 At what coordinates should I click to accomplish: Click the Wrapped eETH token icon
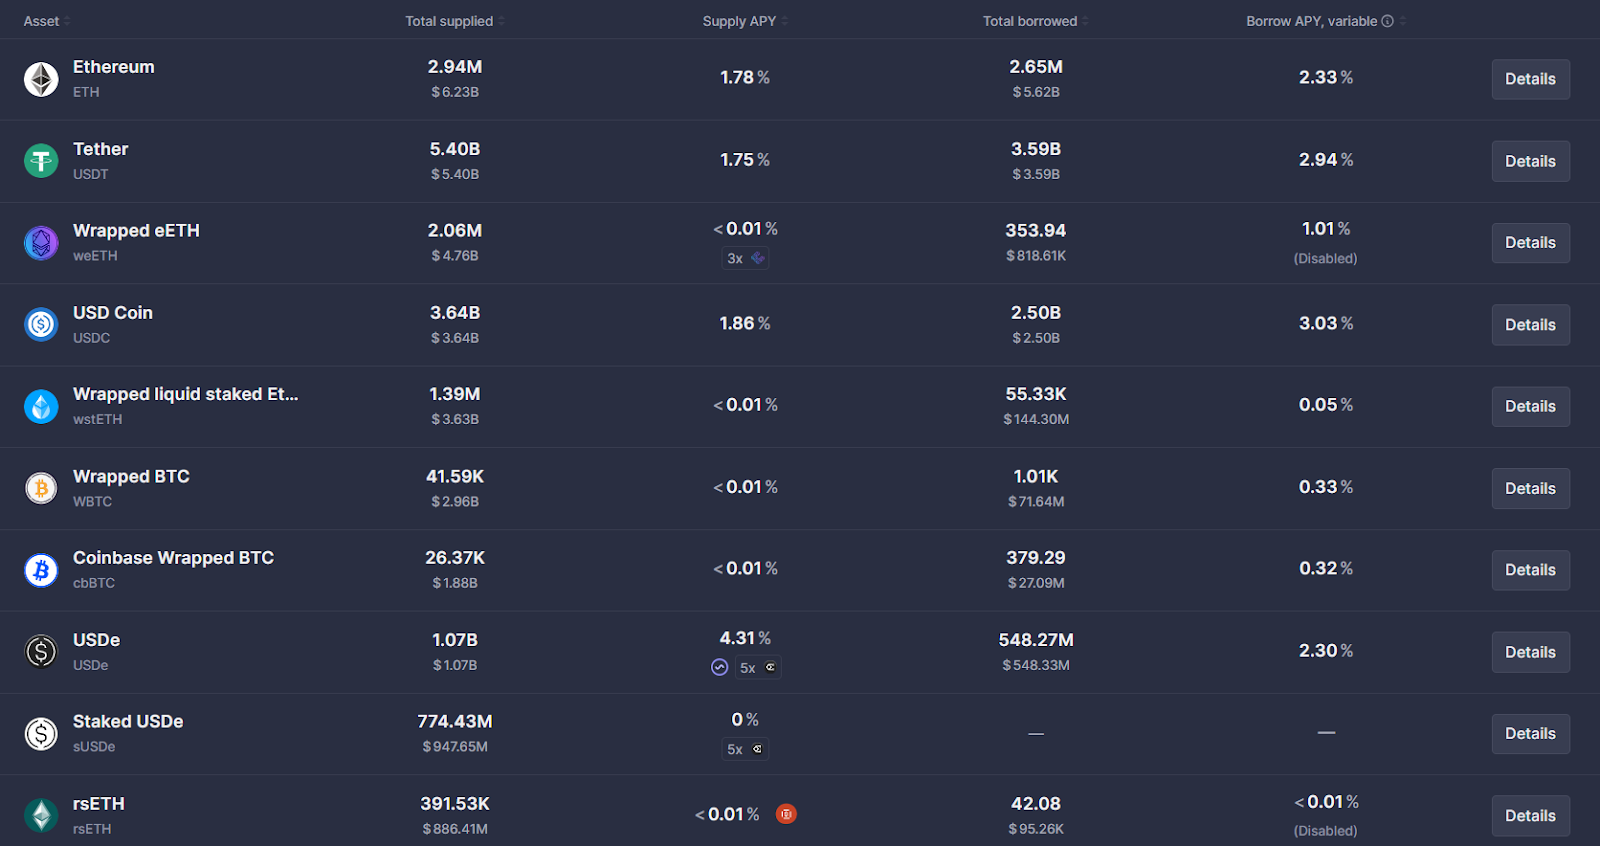[x=41, y=243]
